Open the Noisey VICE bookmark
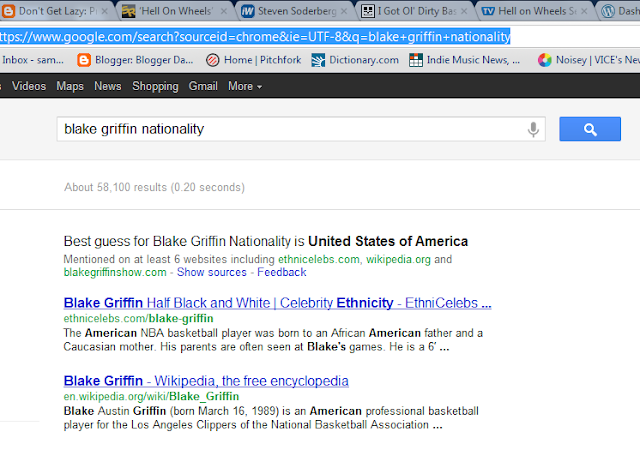 point(589,60)
